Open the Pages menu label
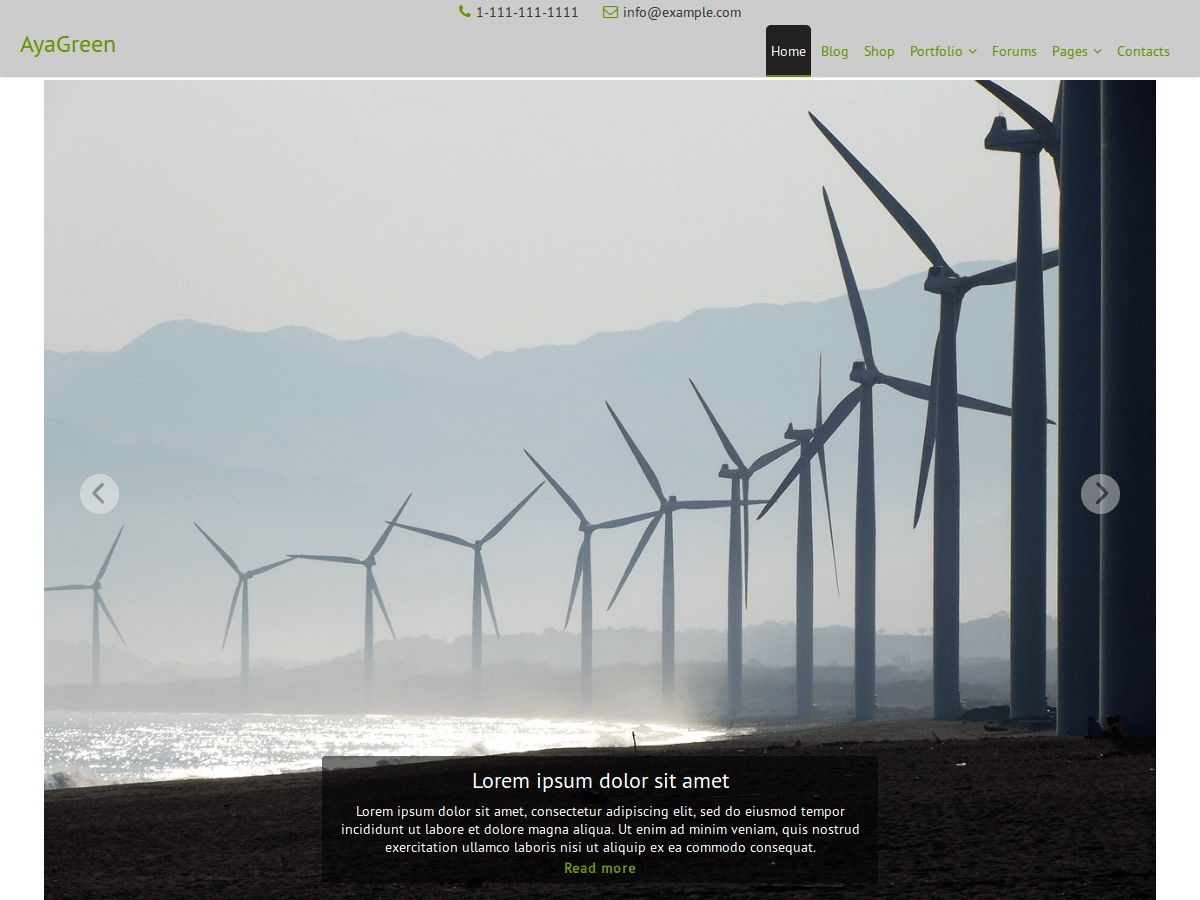The height and width of the screenshot is (900, 1200). pos(1069,51)
